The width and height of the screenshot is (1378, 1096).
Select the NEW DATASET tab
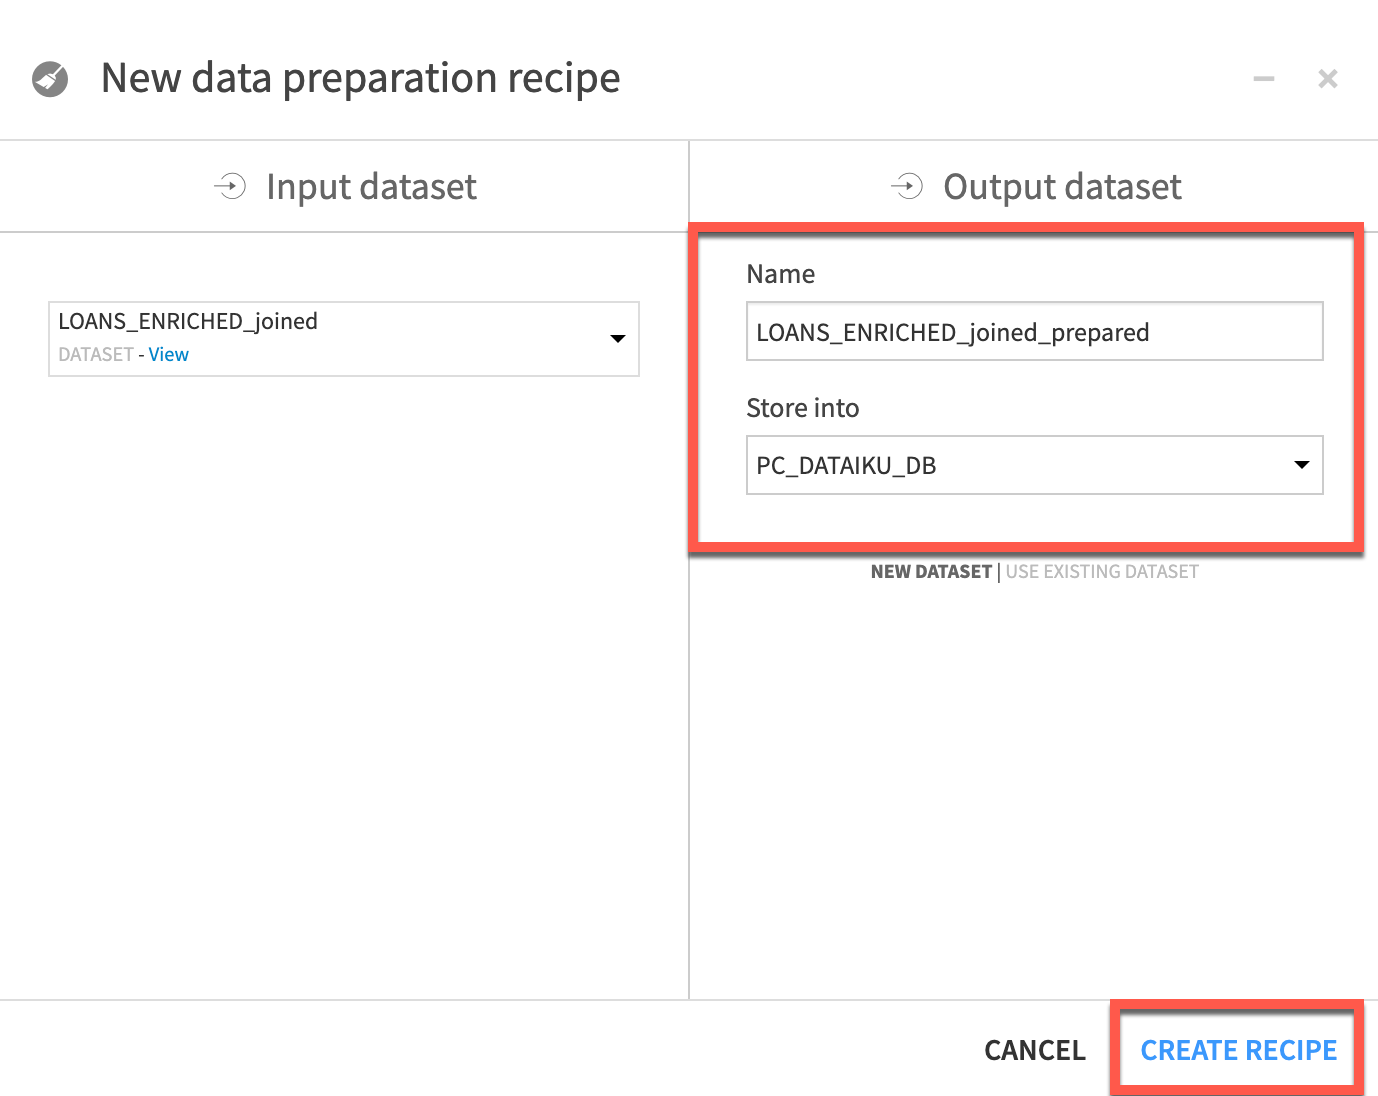931,572
